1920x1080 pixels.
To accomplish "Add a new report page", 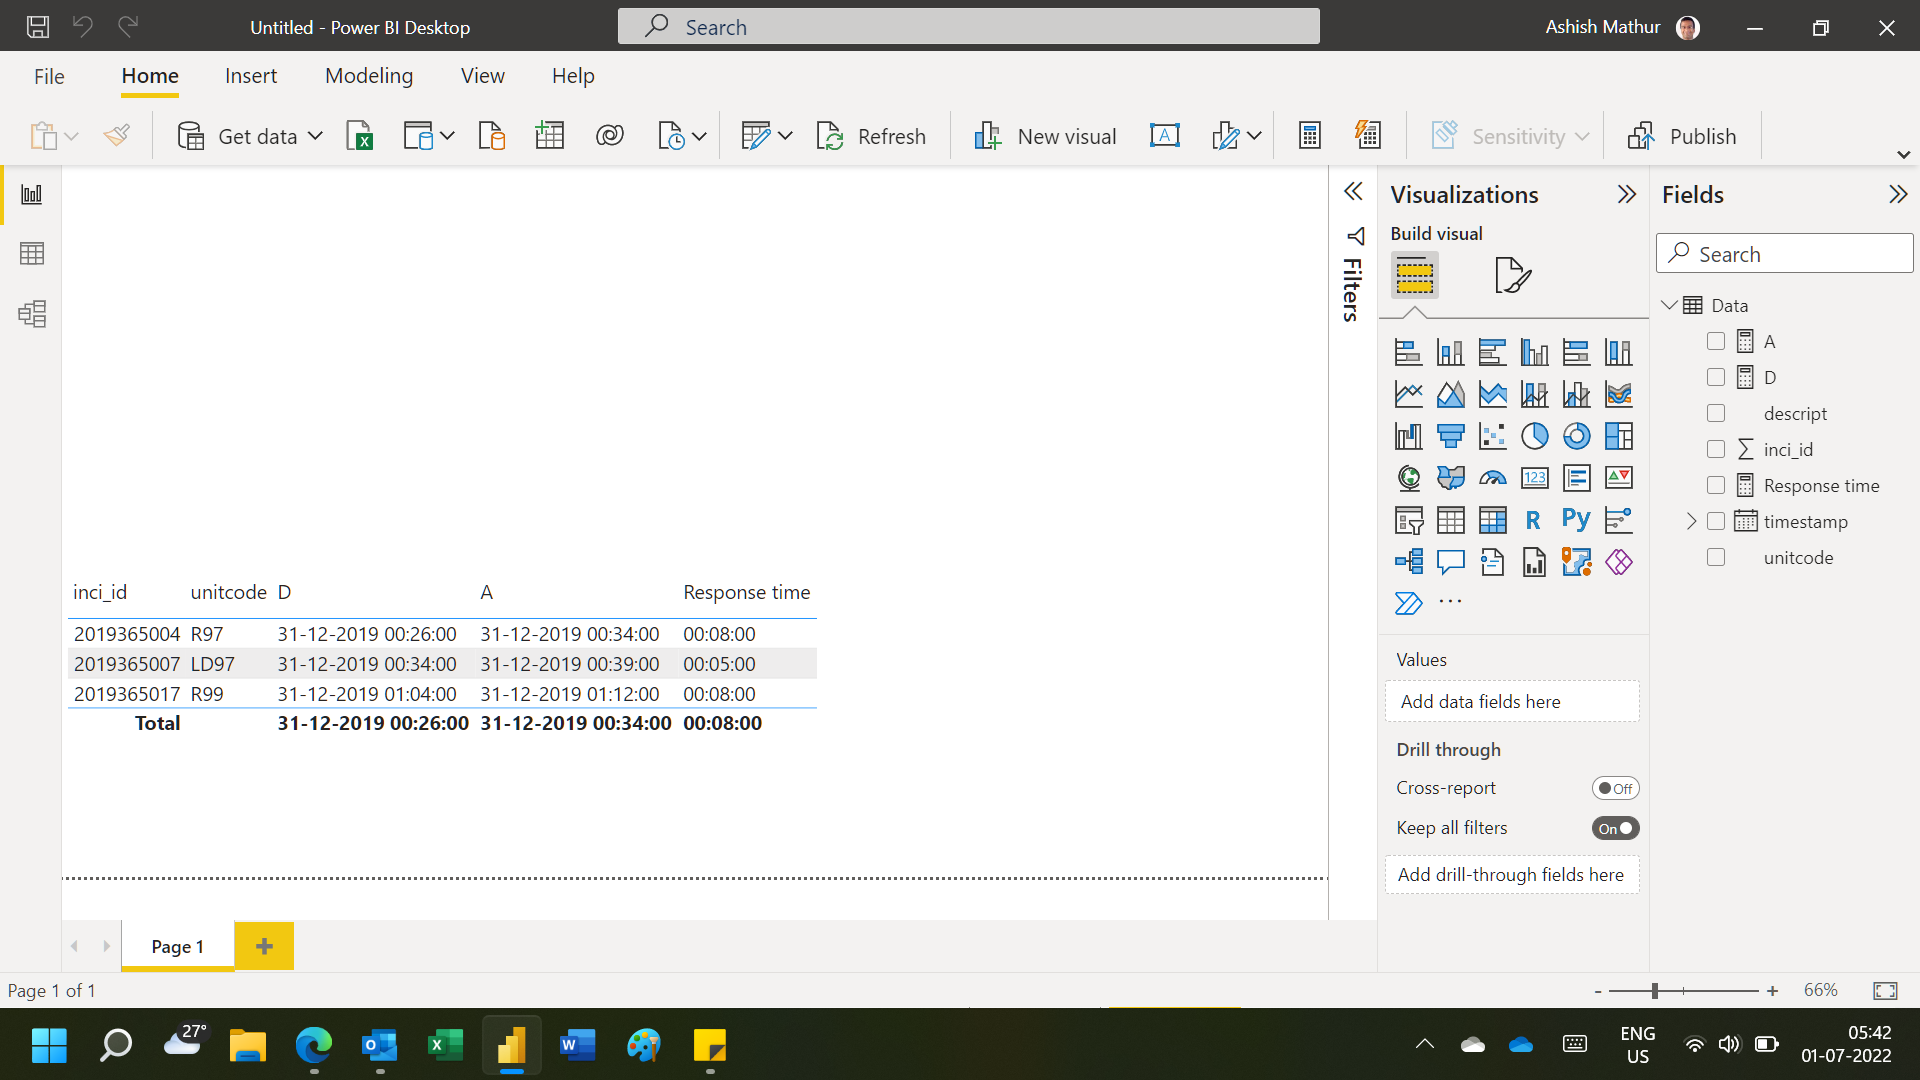I will [x=264, y=946].
